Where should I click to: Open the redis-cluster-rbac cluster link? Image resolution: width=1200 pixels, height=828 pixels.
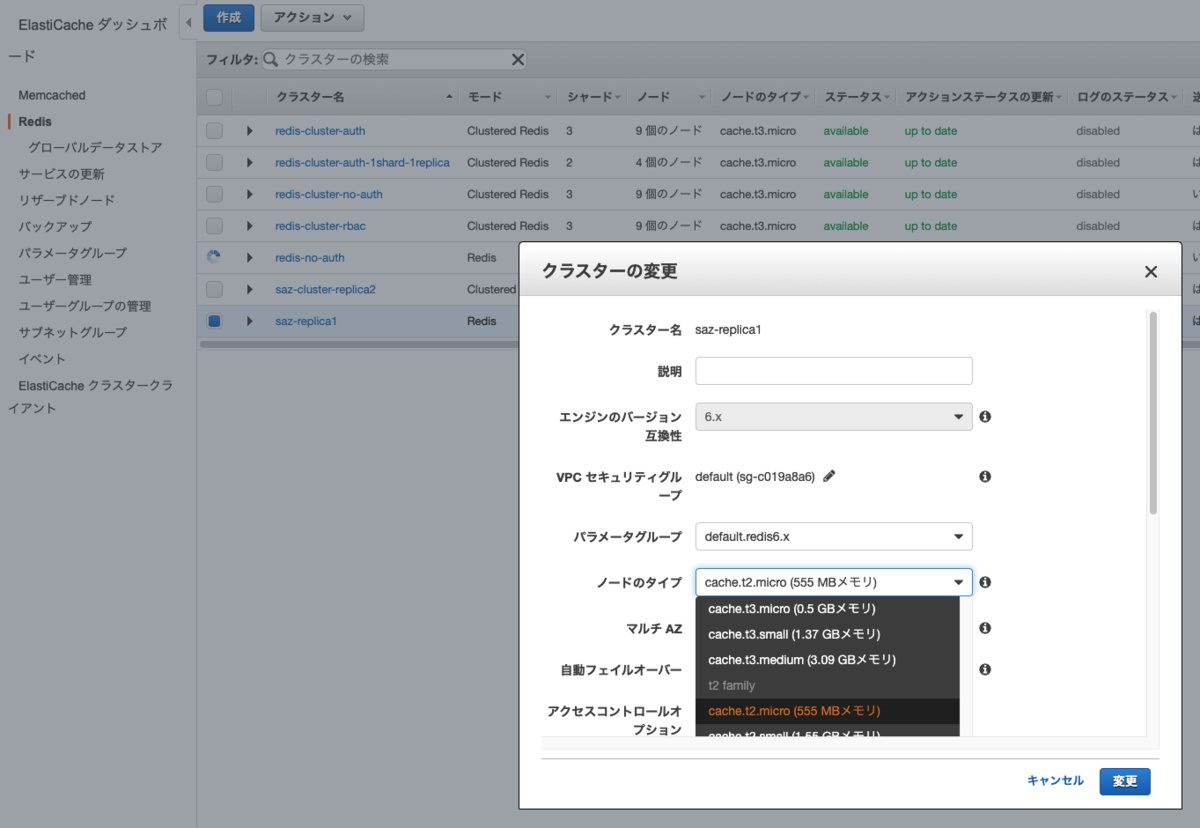coord(320,226)
